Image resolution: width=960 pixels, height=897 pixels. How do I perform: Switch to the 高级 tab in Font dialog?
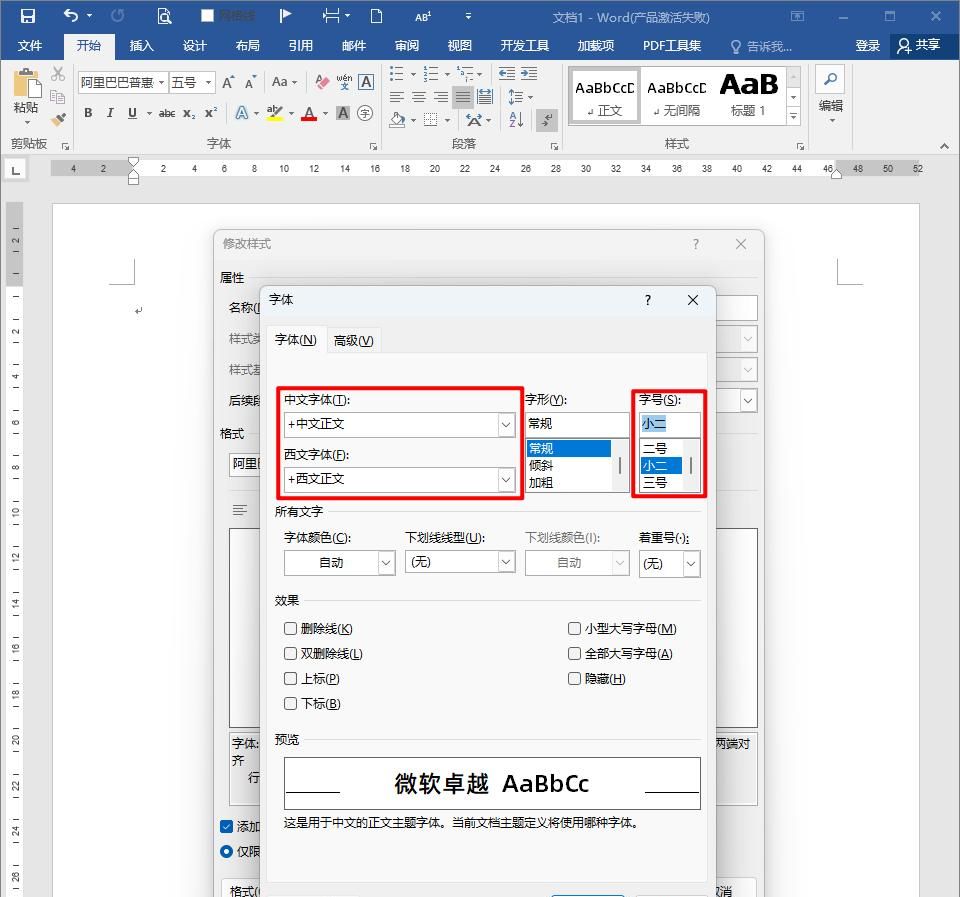coord(352,339)
